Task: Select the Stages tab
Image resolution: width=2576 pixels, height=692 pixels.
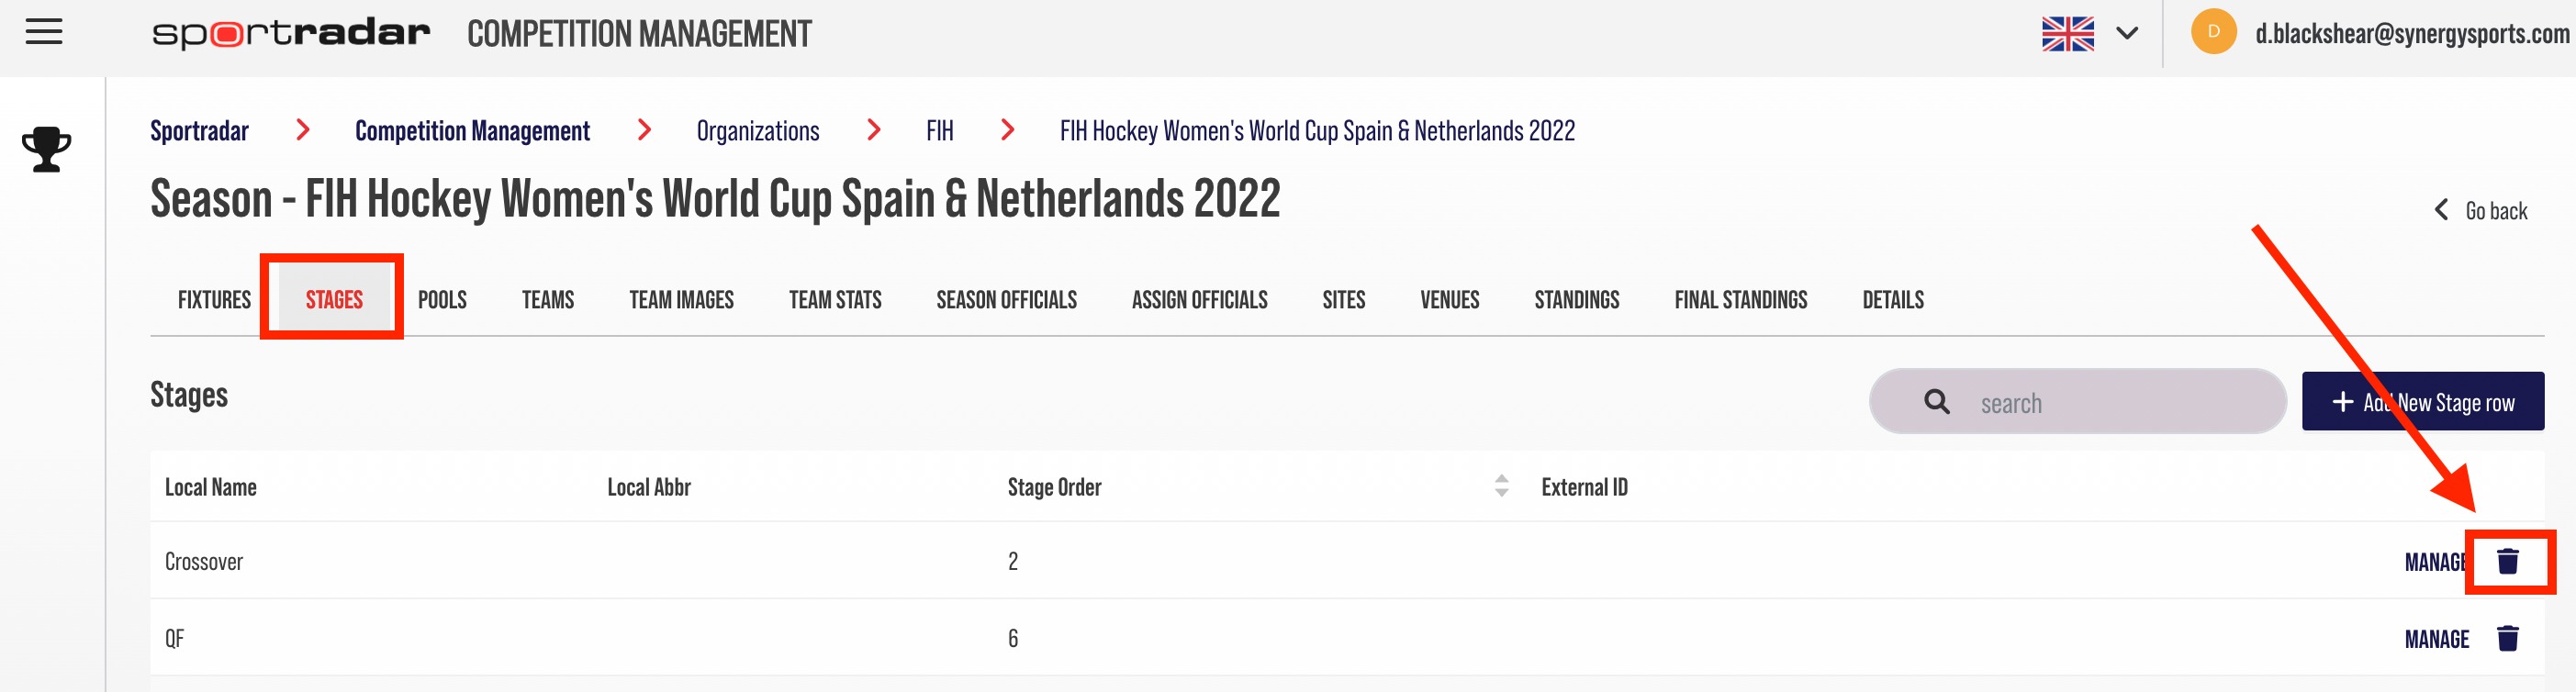Action: point(334,300)
